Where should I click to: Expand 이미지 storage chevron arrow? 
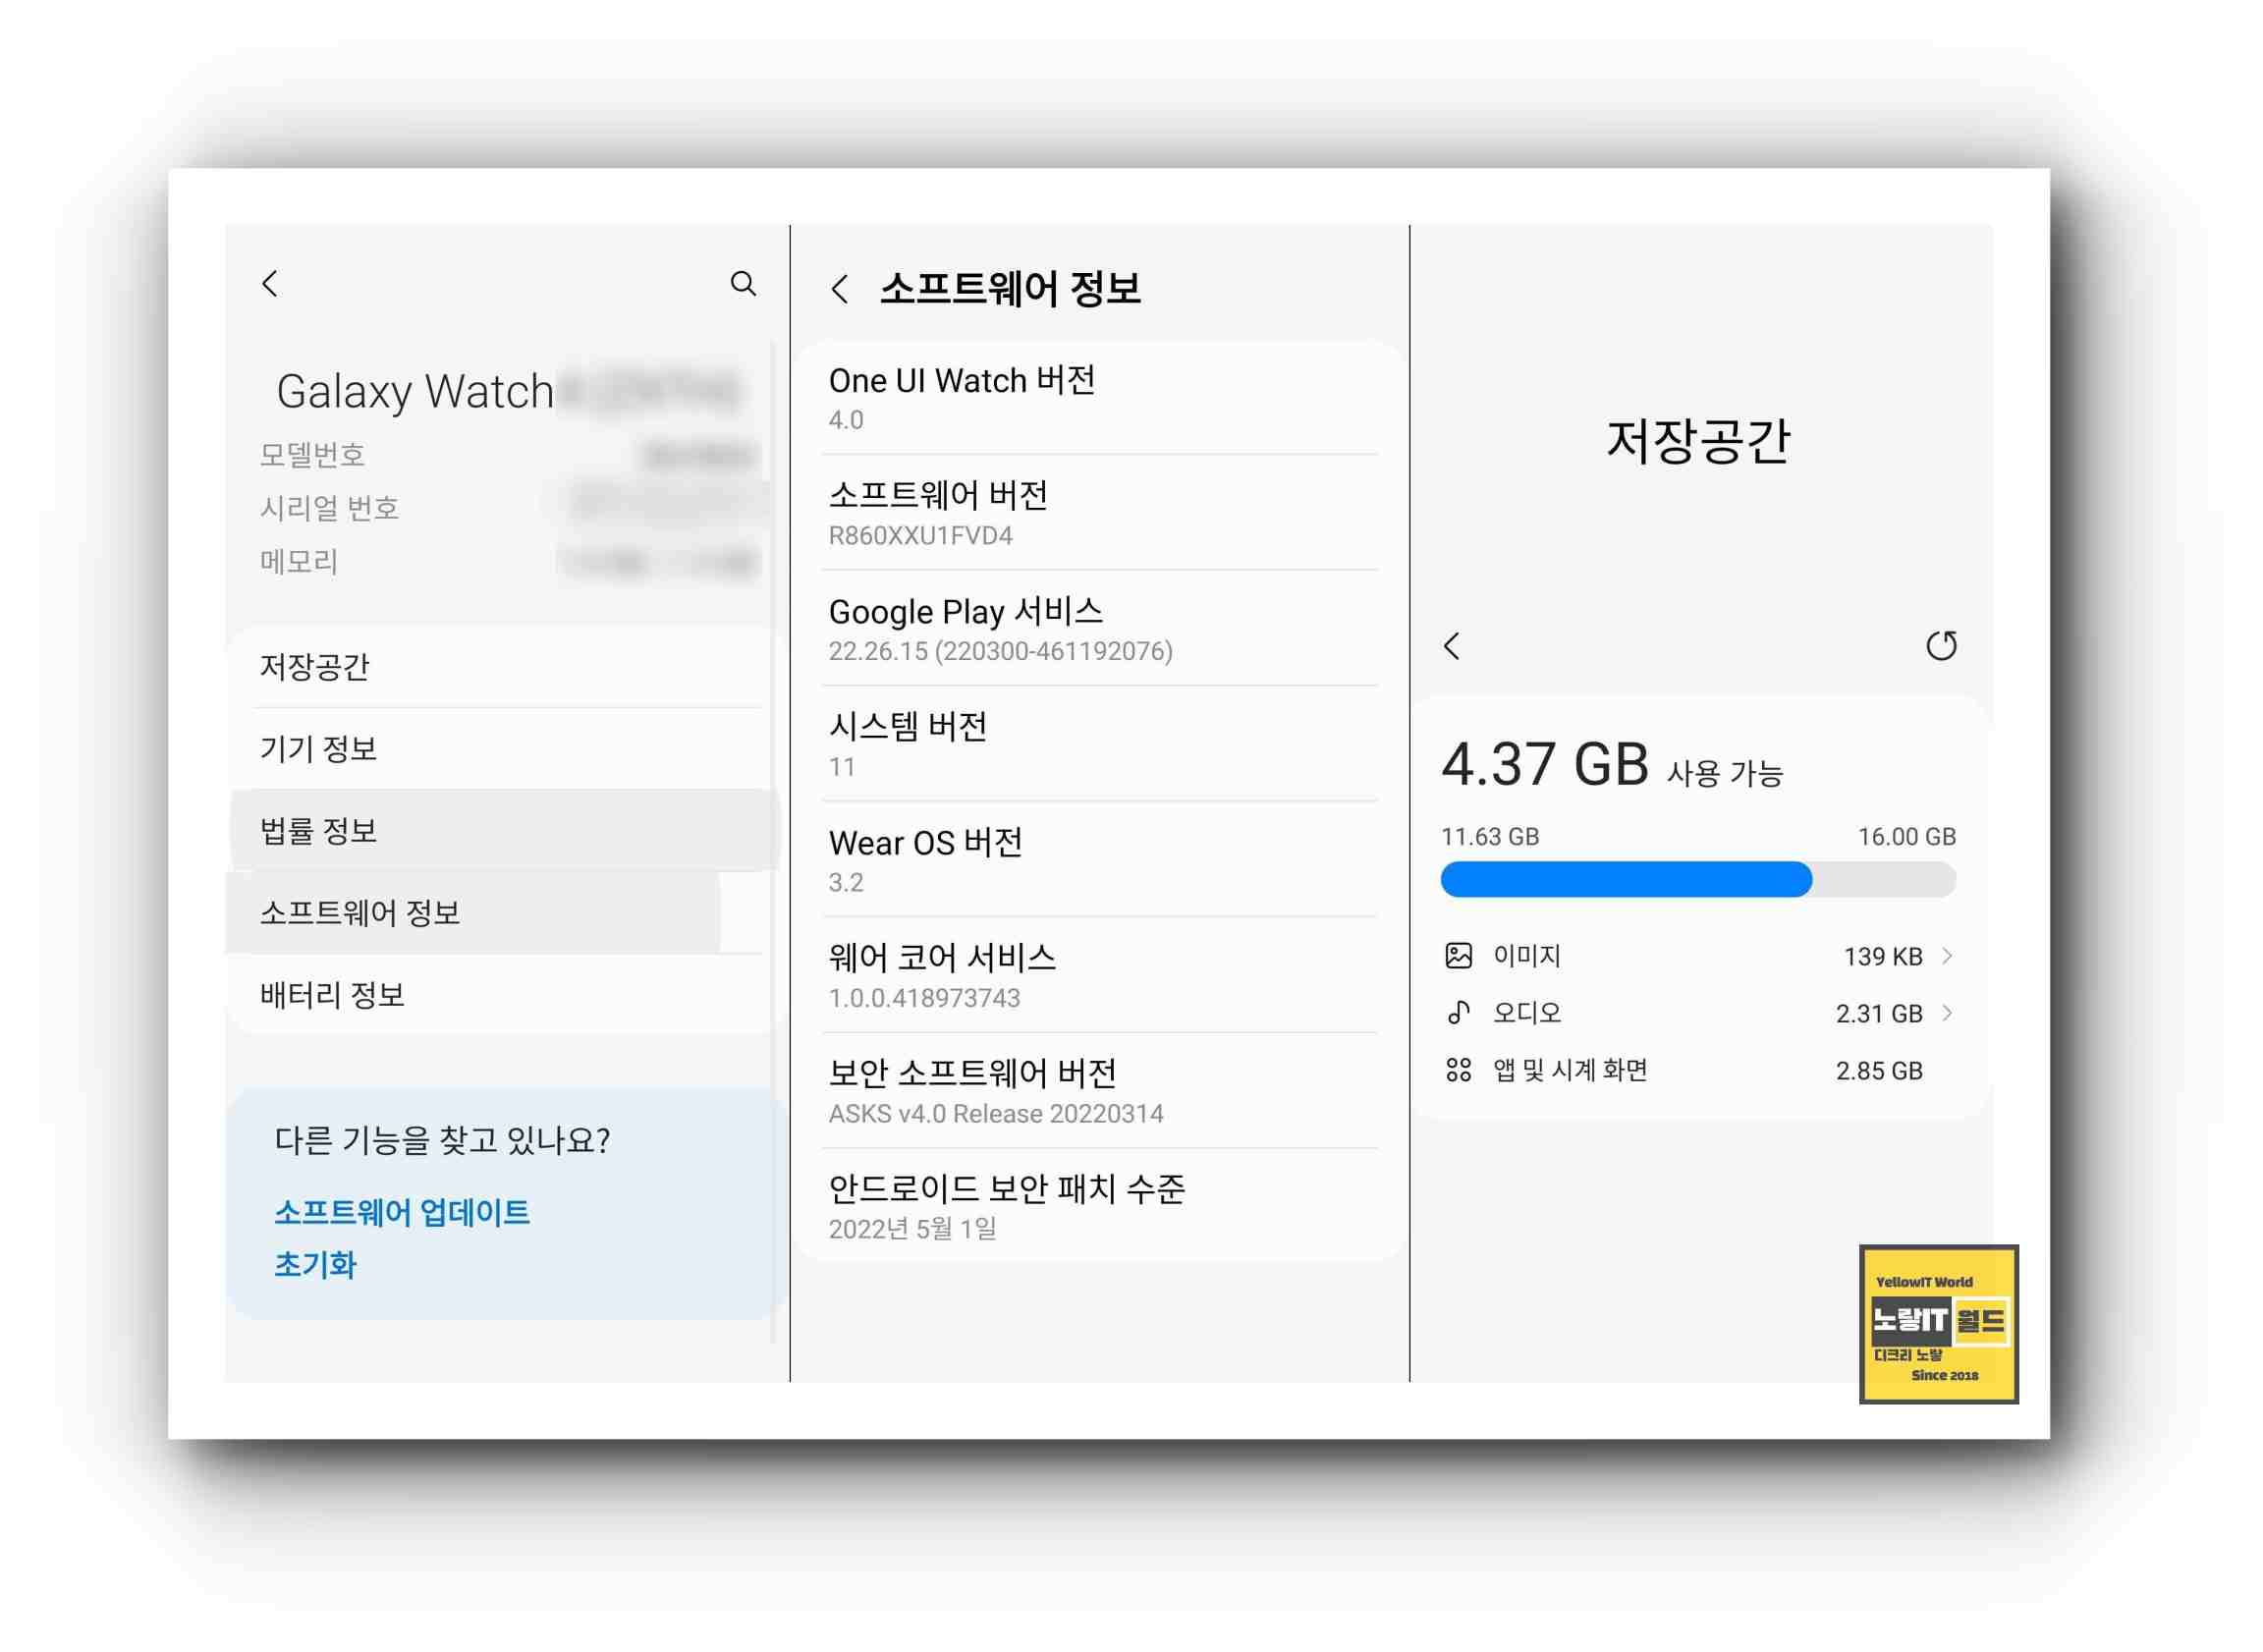click(1947, 955)
